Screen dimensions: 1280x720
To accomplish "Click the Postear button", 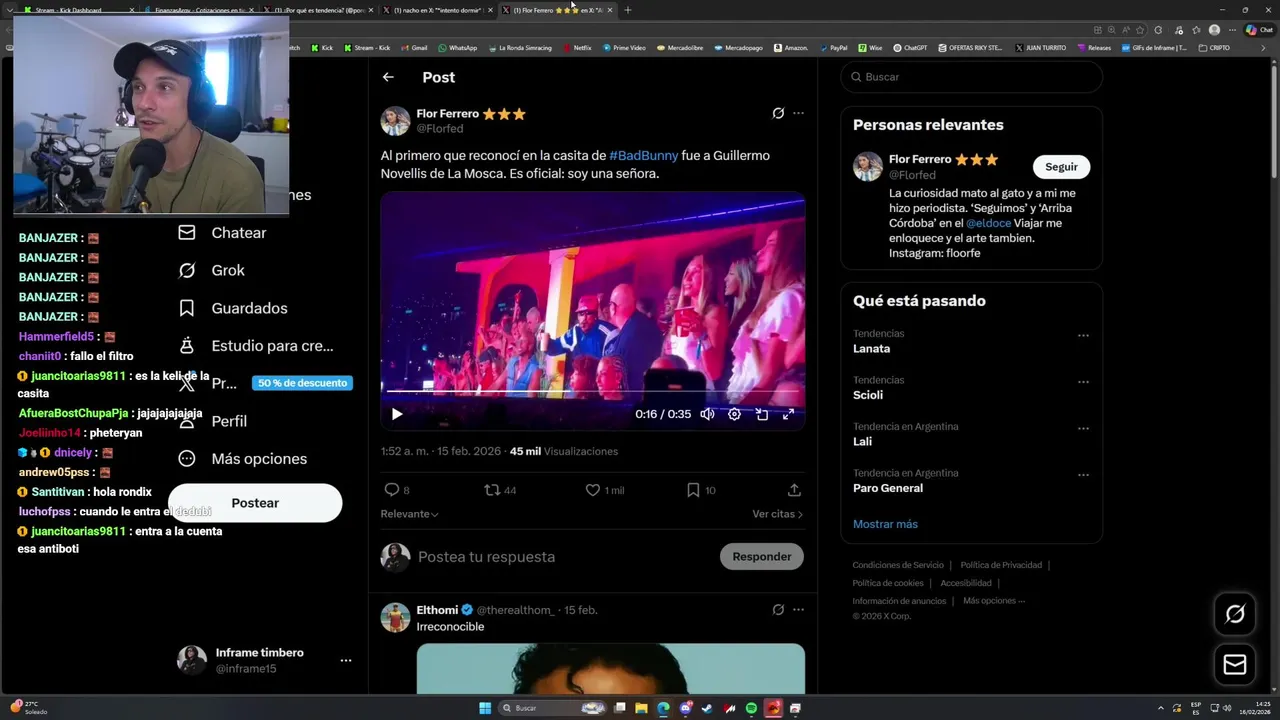I will tap(255, 503).
